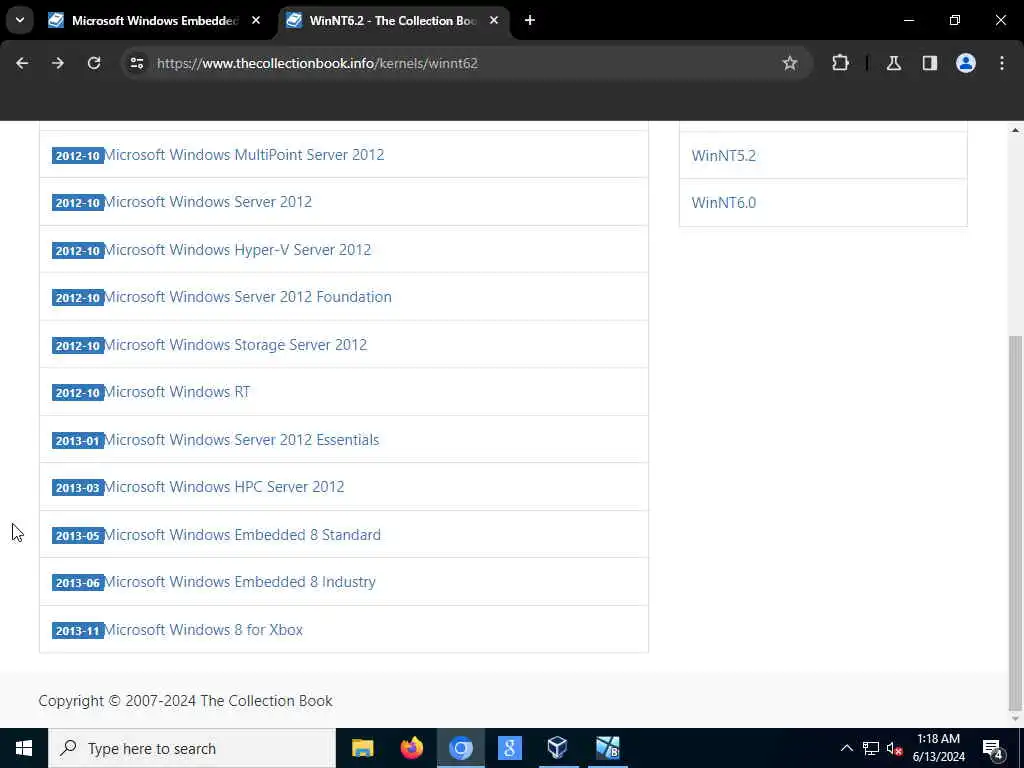Open Microsoft Windows Storage Server 2012 link
Image resolution: width=1024 pixels, height=768 pixels.
coord(235,345)
